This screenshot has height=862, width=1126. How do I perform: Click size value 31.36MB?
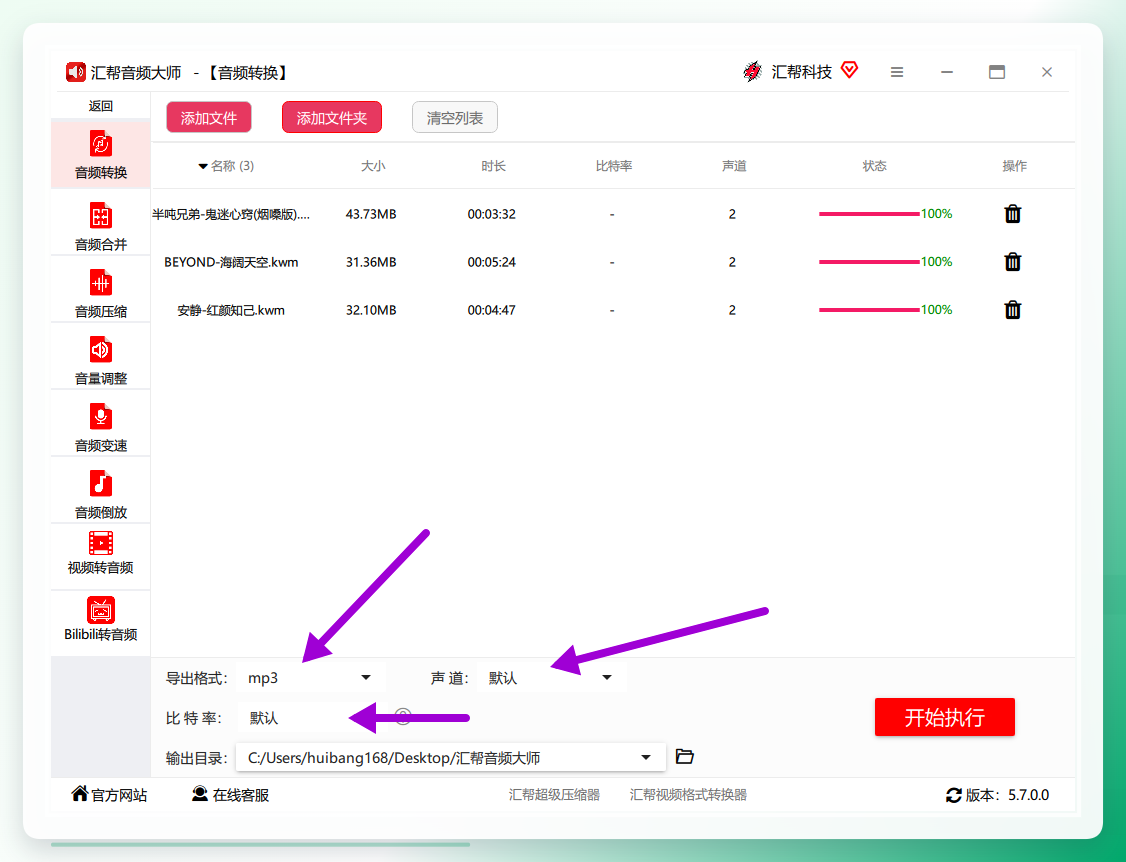(x=371, y=262)
